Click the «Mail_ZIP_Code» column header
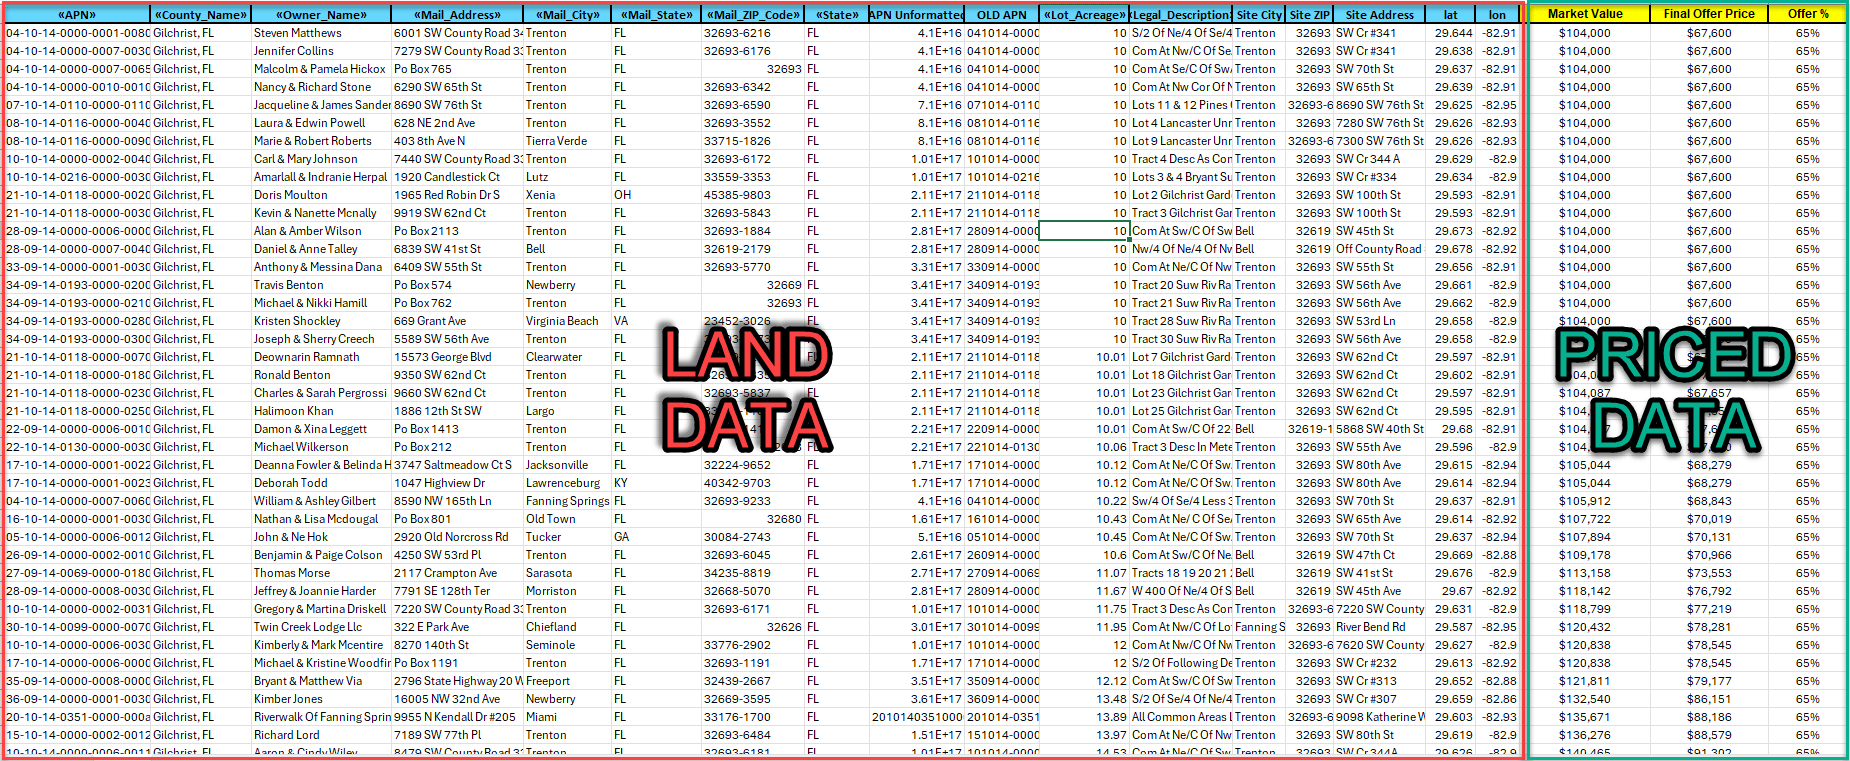This screenshot has width=1850, height=761. click(x=753, y=15)
